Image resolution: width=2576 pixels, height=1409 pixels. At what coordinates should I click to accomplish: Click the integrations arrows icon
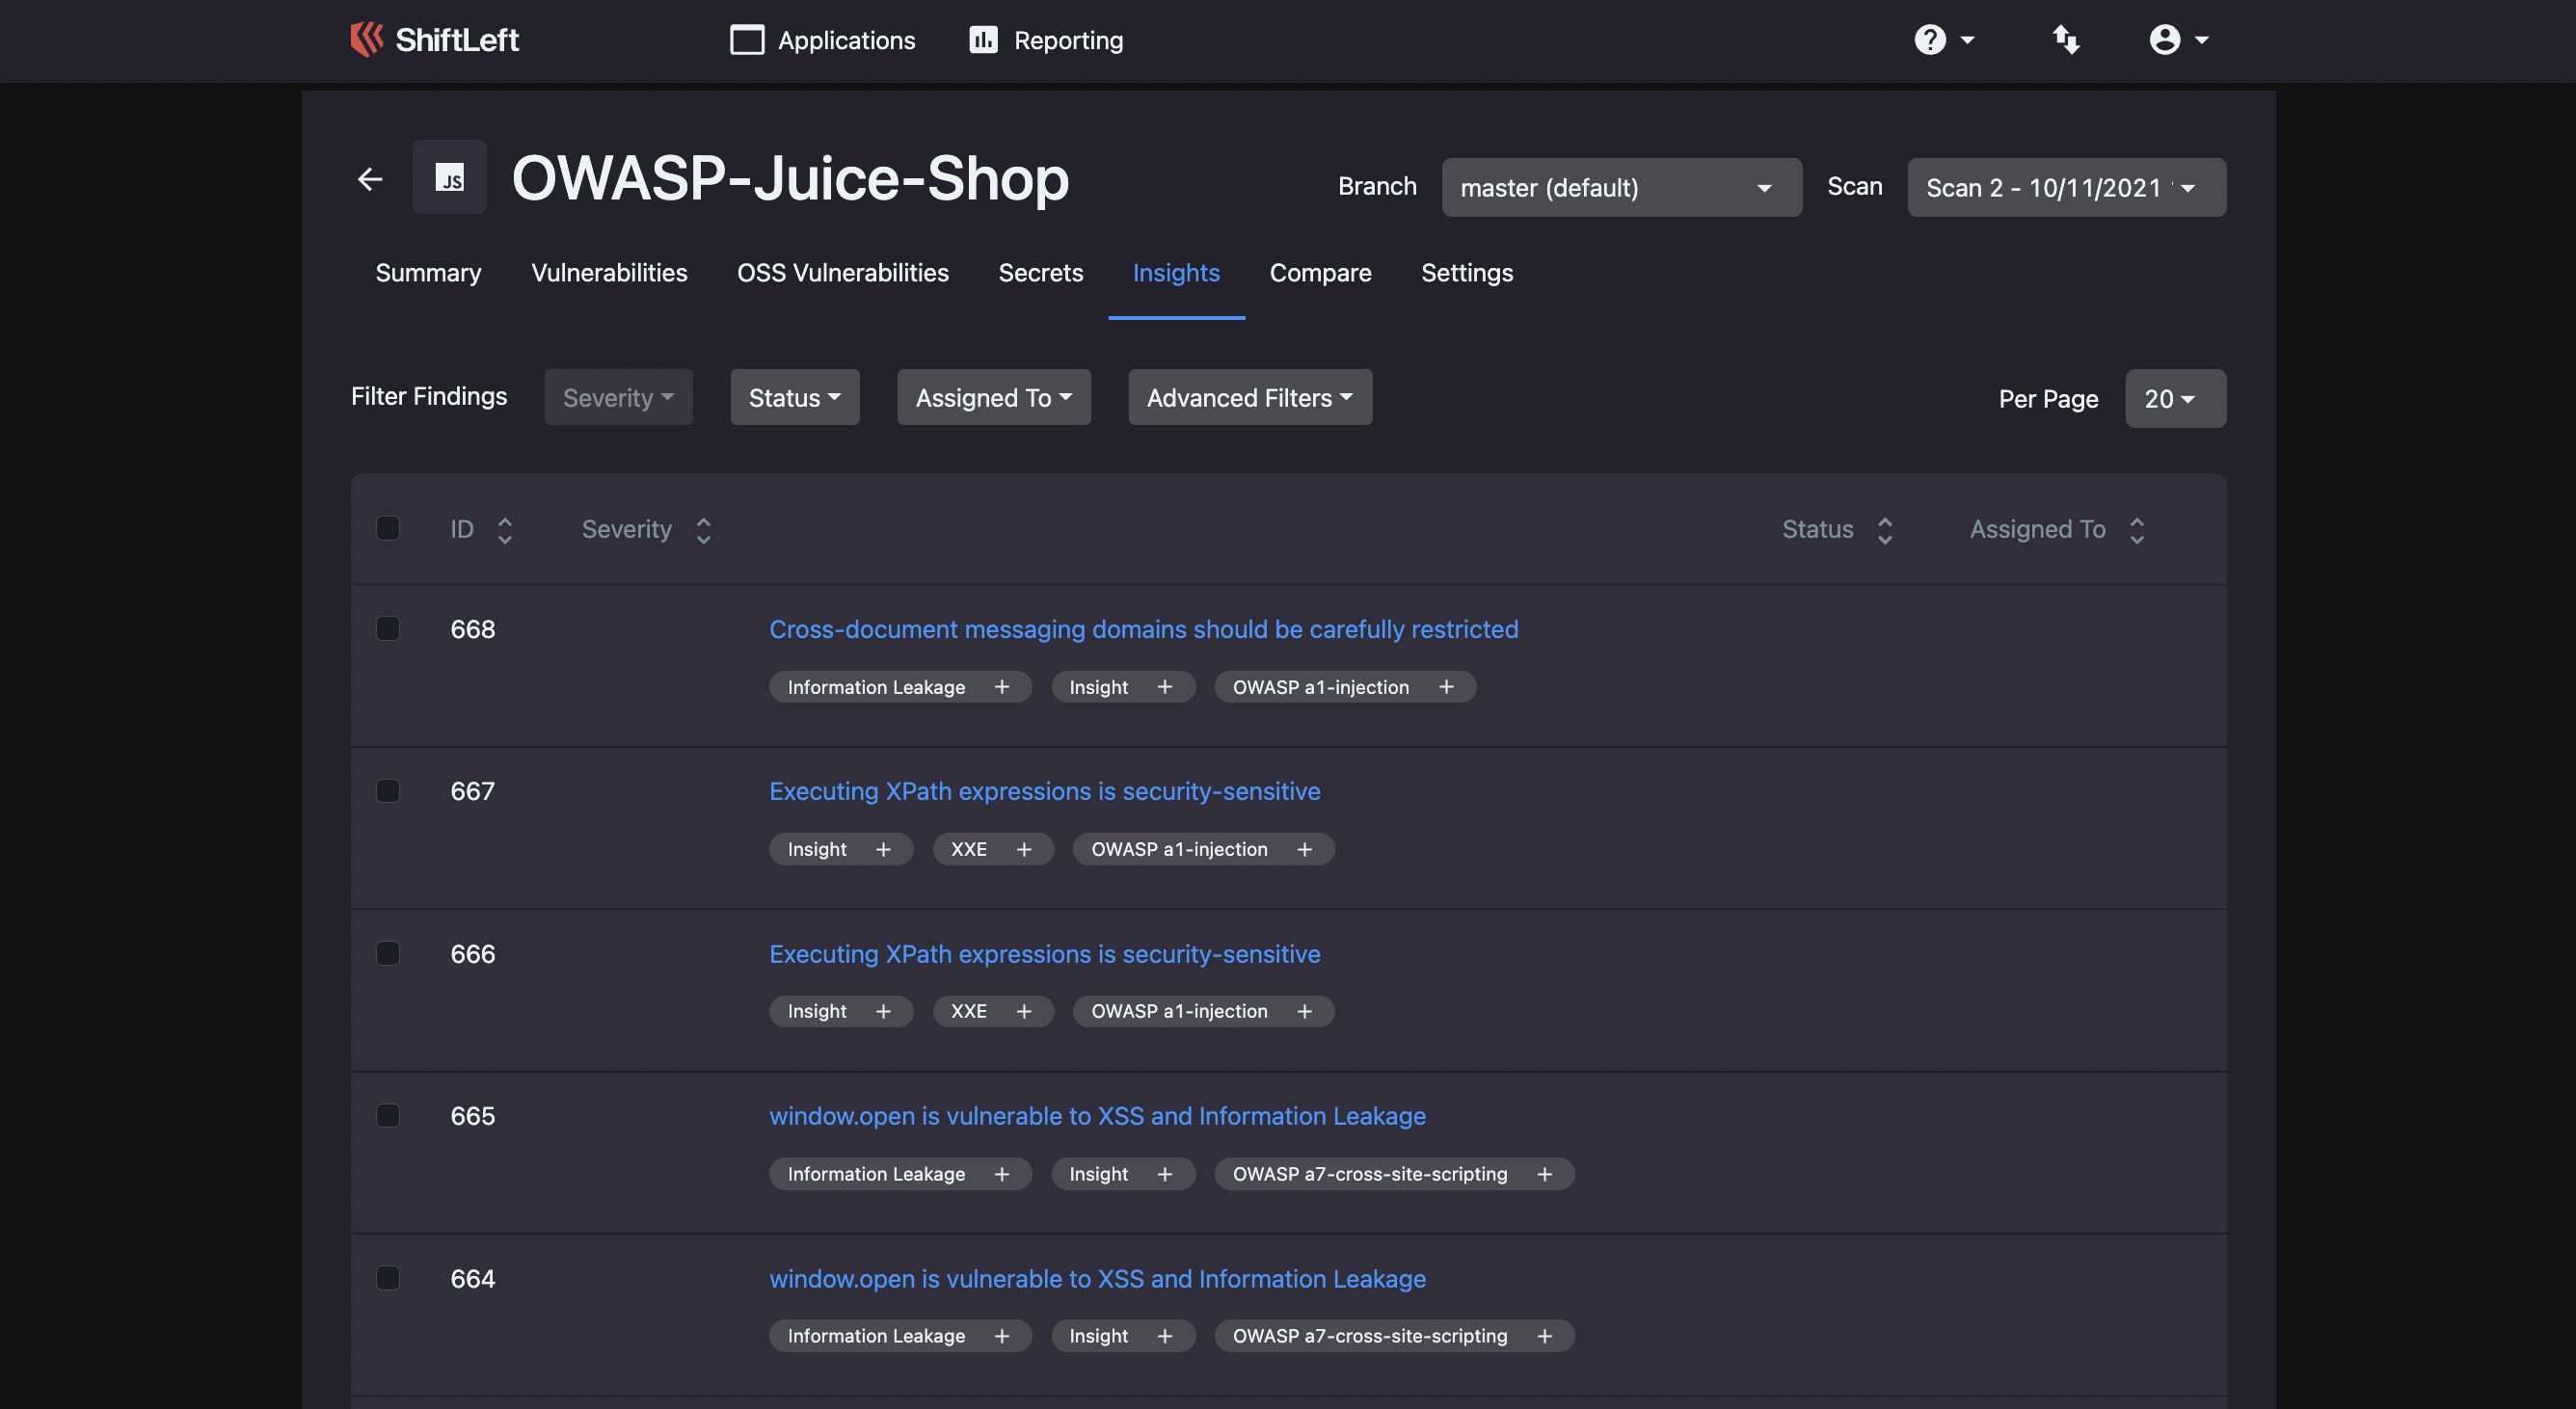click(2066, 40)
